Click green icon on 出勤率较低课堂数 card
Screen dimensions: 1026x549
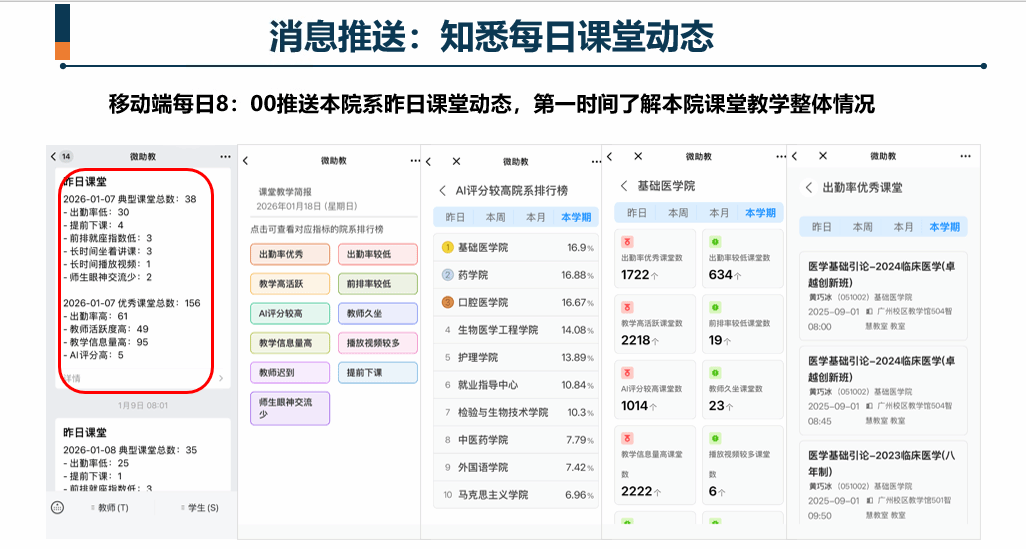(714, 242)
